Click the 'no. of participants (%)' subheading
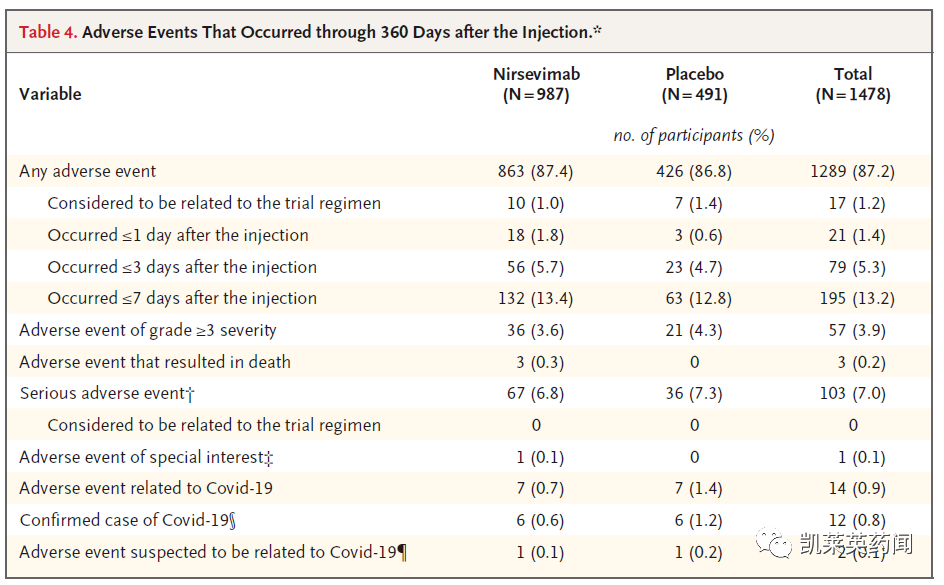Image resolution: width=944 pixels, height=585 pixels. (694, 135)
